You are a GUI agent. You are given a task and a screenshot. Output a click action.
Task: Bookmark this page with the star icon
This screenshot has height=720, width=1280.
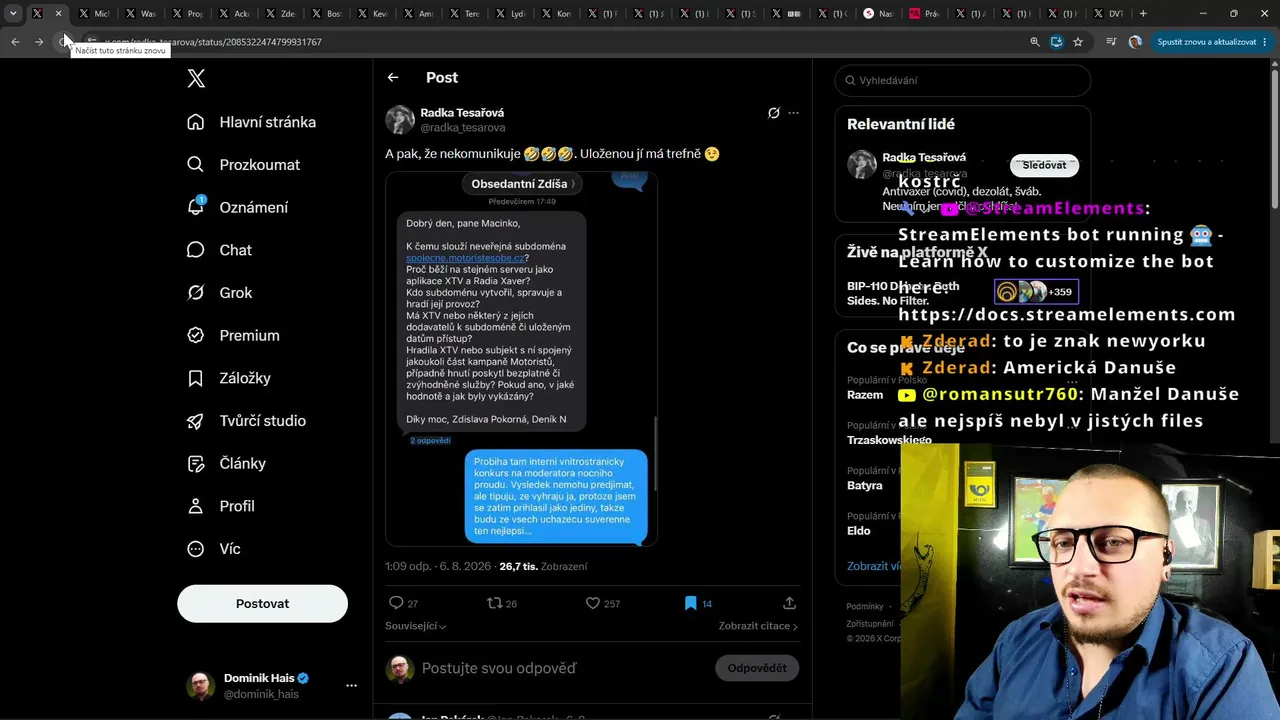point(1078,42)
